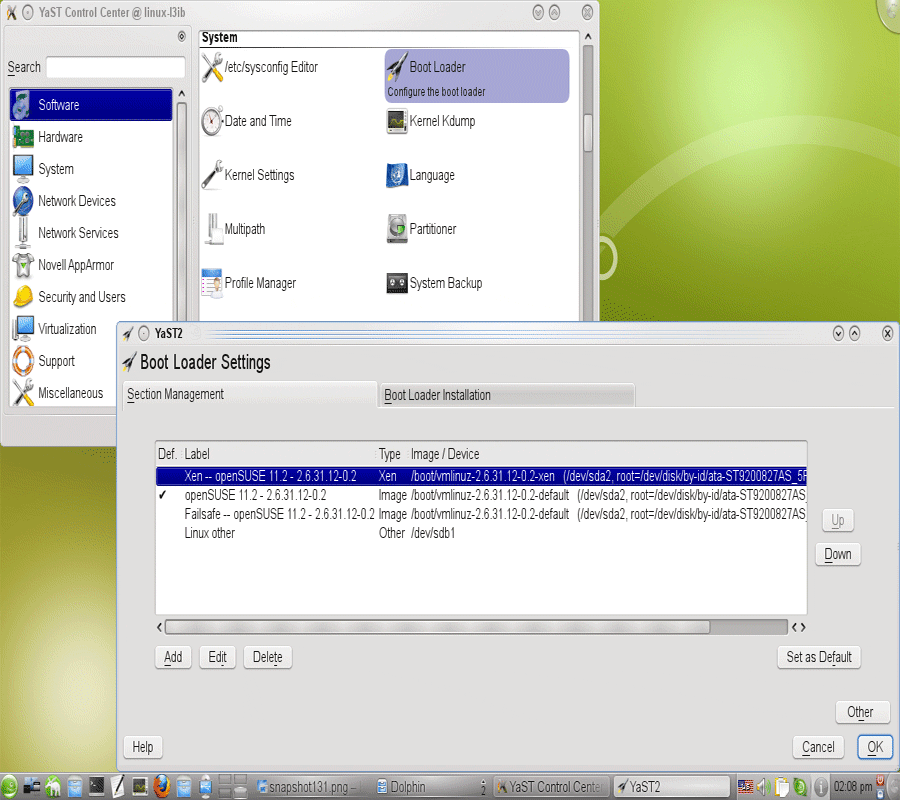Open the Partitioner module
Viewport: 900px width, 800px height.
pyautogui.click(x=422, y=229)
